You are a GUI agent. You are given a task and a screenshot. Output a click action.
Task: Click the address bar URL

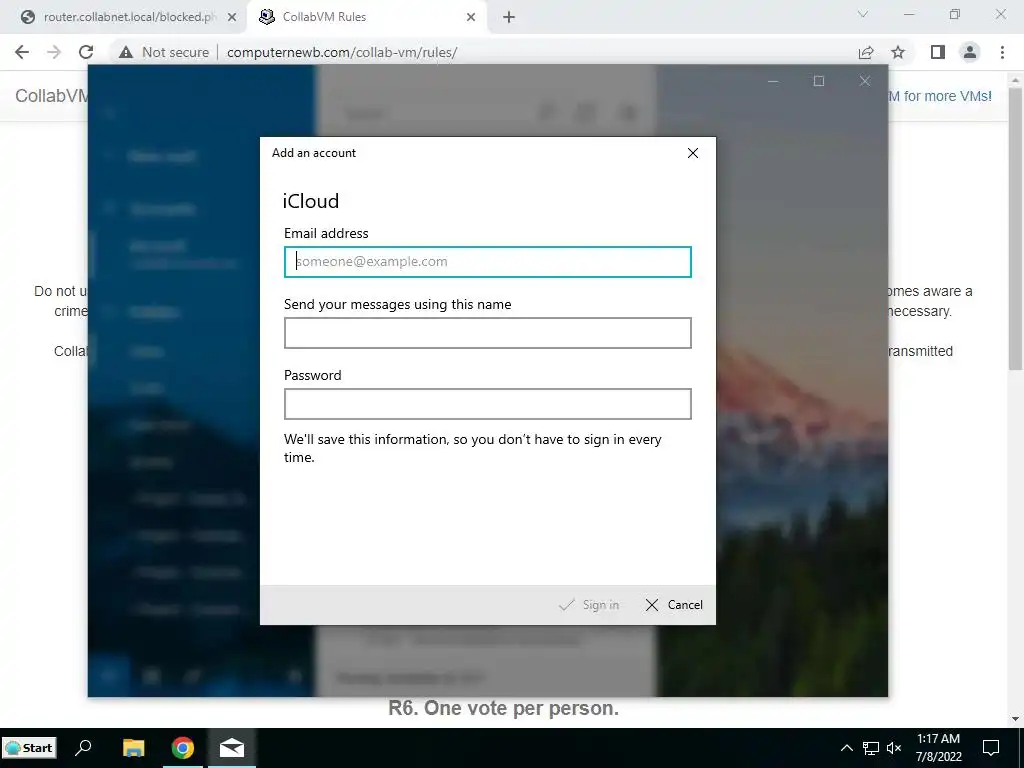(x=342, y=52)
